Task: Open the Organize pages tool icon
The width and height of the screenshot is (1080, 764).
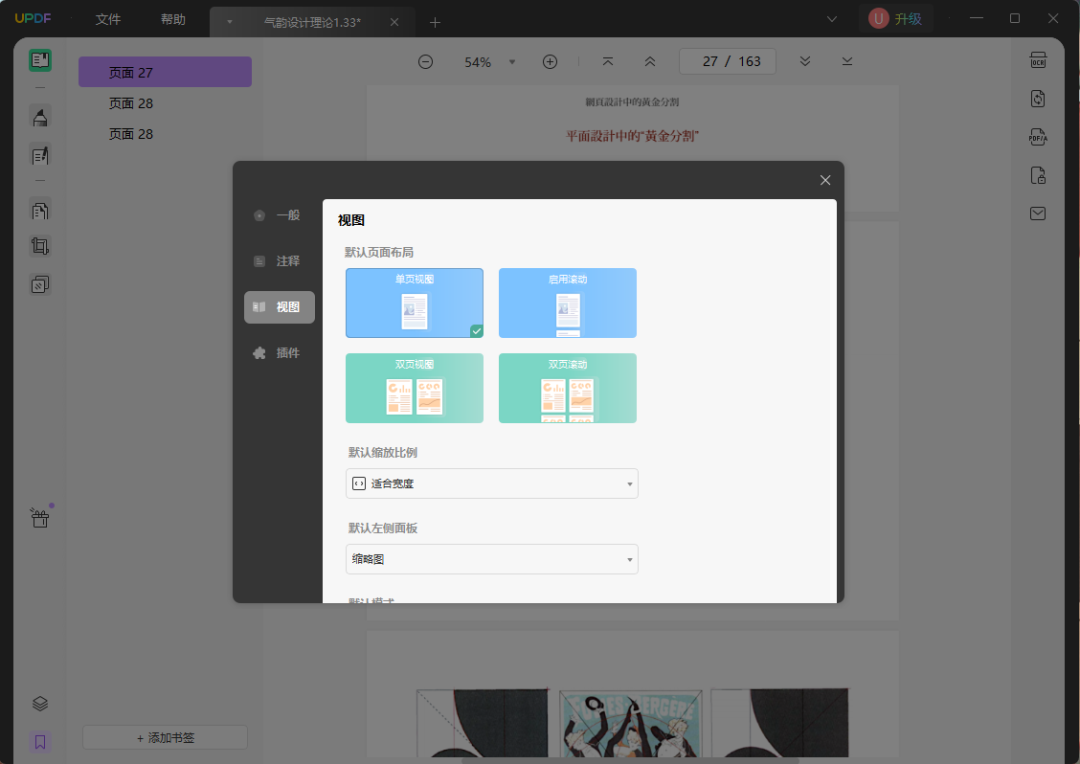Action: coord(40,209)
